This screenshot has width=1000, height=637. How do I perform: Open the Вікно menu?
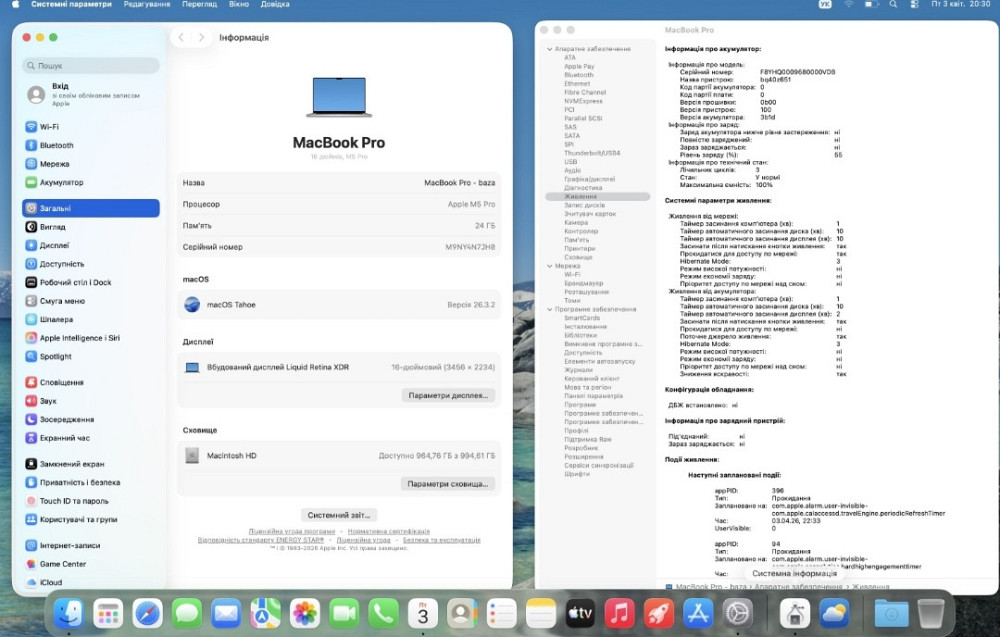(x=239, y=4)
